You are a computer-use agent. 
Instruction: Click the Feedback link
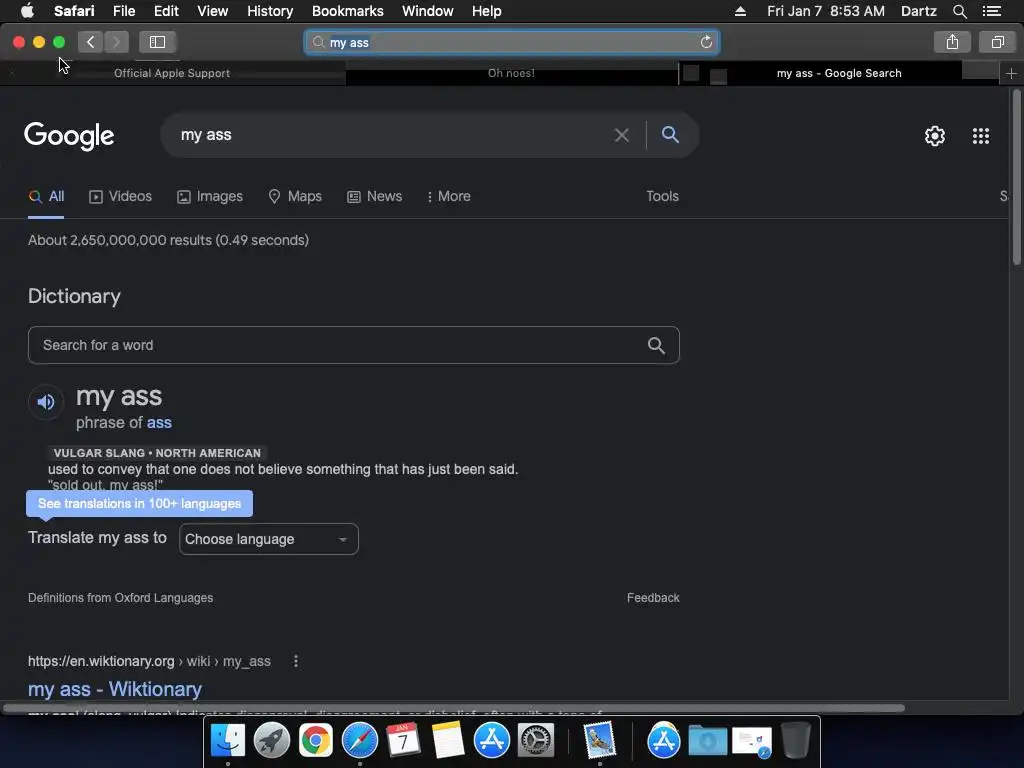click(x=653, y=598)
